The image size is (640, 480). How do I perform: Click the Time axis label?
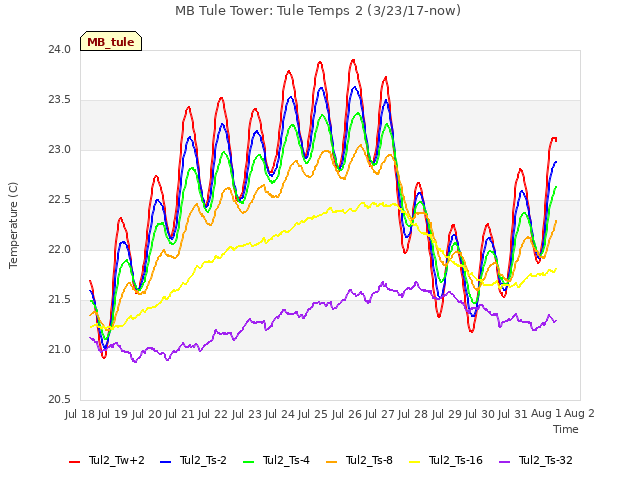tap(566, 429)
